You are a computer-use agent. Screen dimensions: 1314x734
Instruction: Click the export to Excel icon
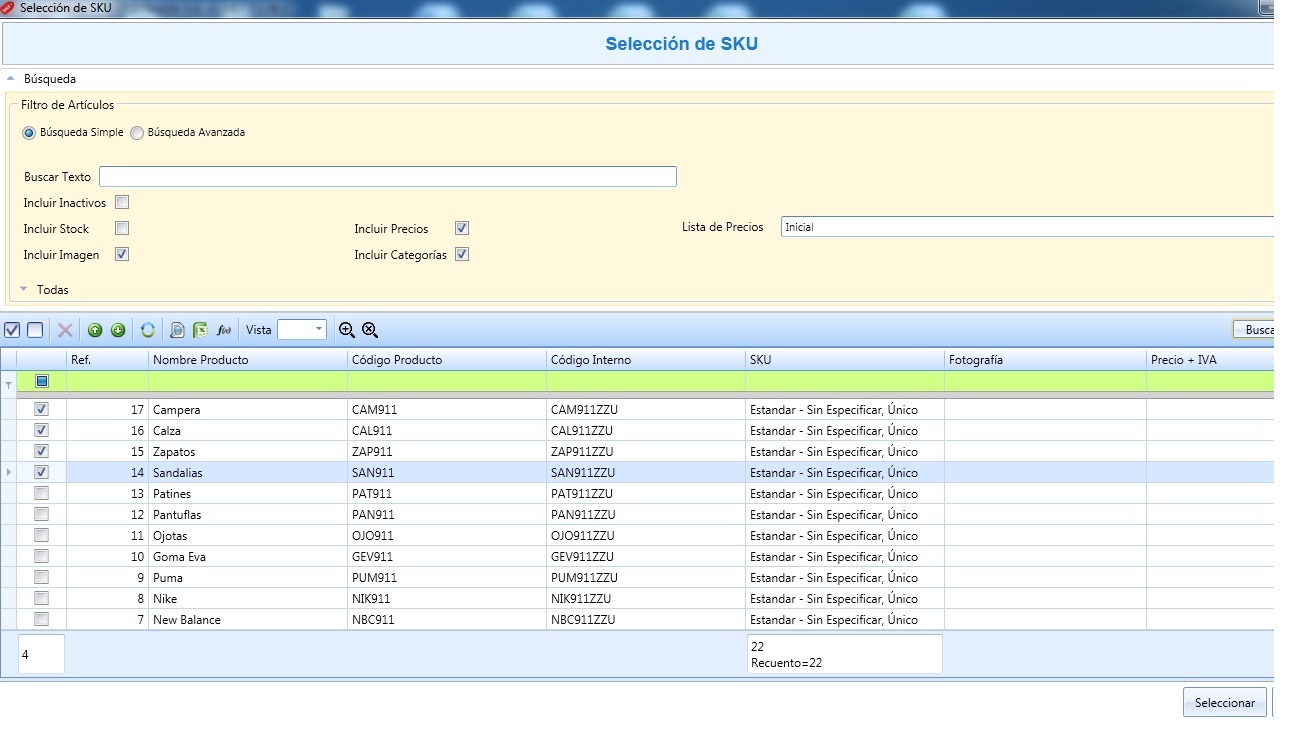pos(200,330)
